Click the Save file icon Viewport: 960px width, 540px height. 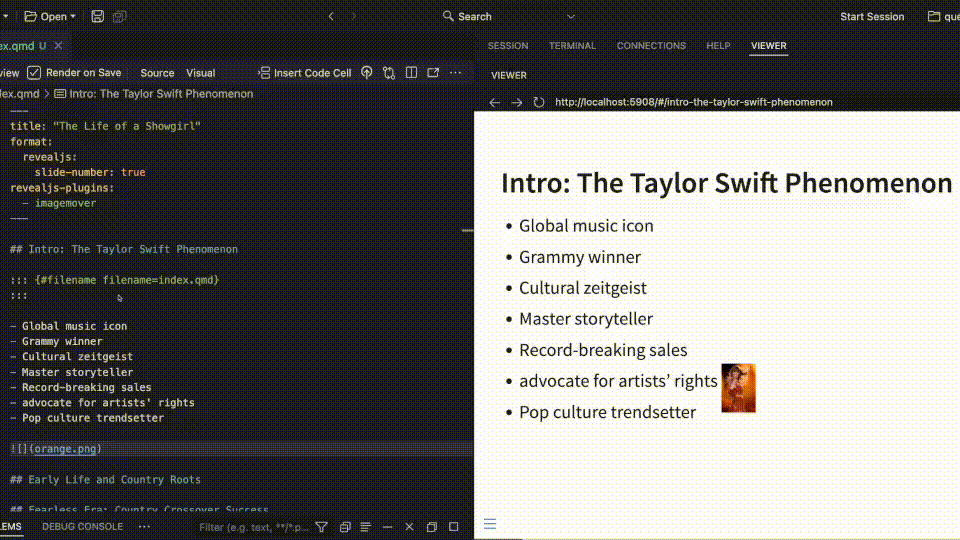(x=97, y=17)
